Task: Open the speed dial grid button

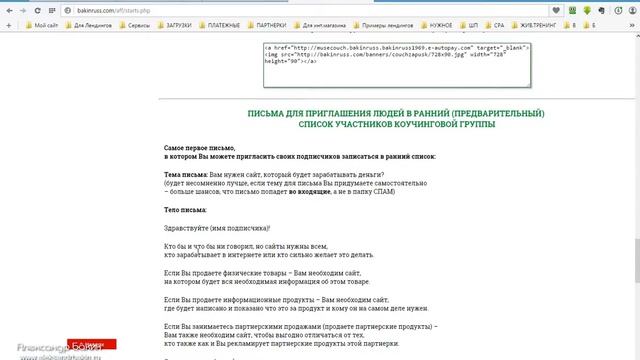Action: click(x=52, y=11)
